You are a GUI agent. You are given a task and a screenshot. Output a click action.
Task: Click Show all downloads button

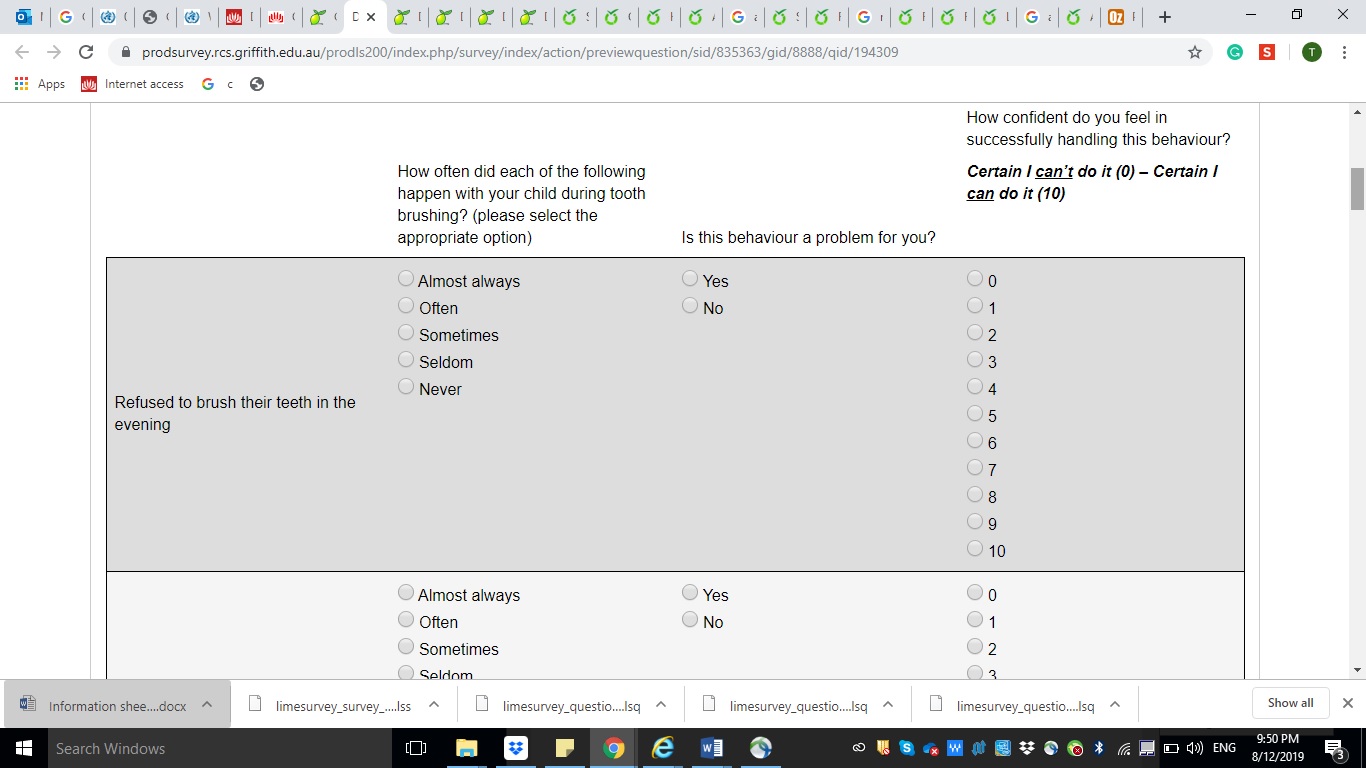pos(1290,703)
